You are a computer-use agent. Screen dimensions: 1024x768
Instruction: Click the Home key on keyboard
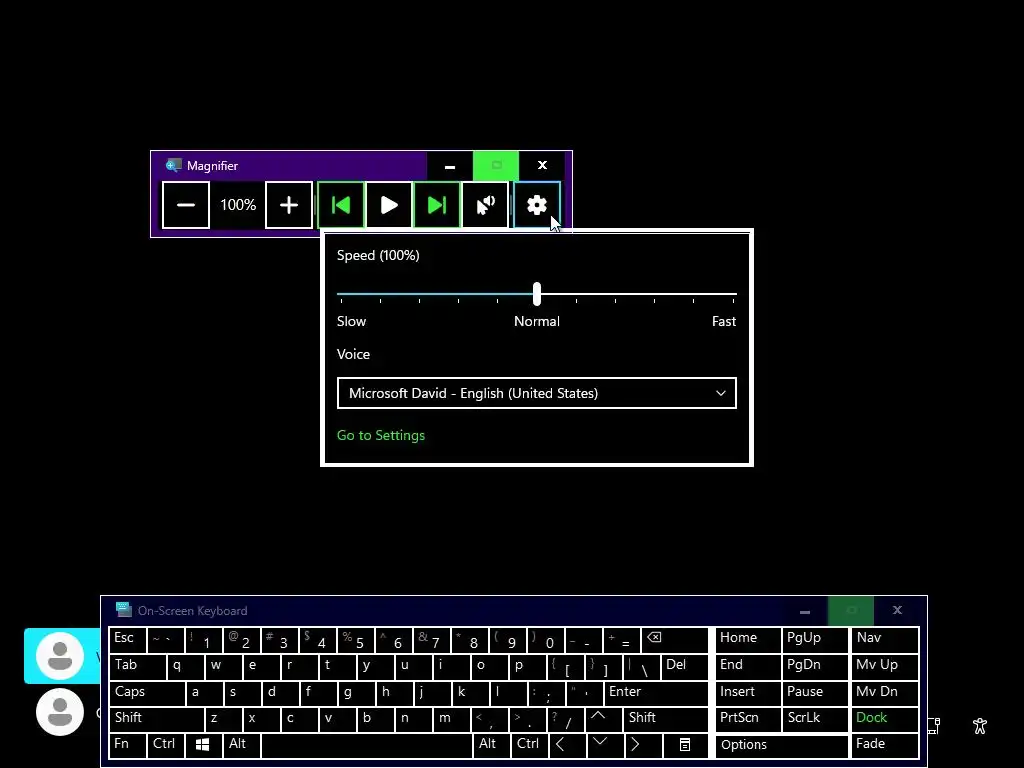tap(748, 640)
